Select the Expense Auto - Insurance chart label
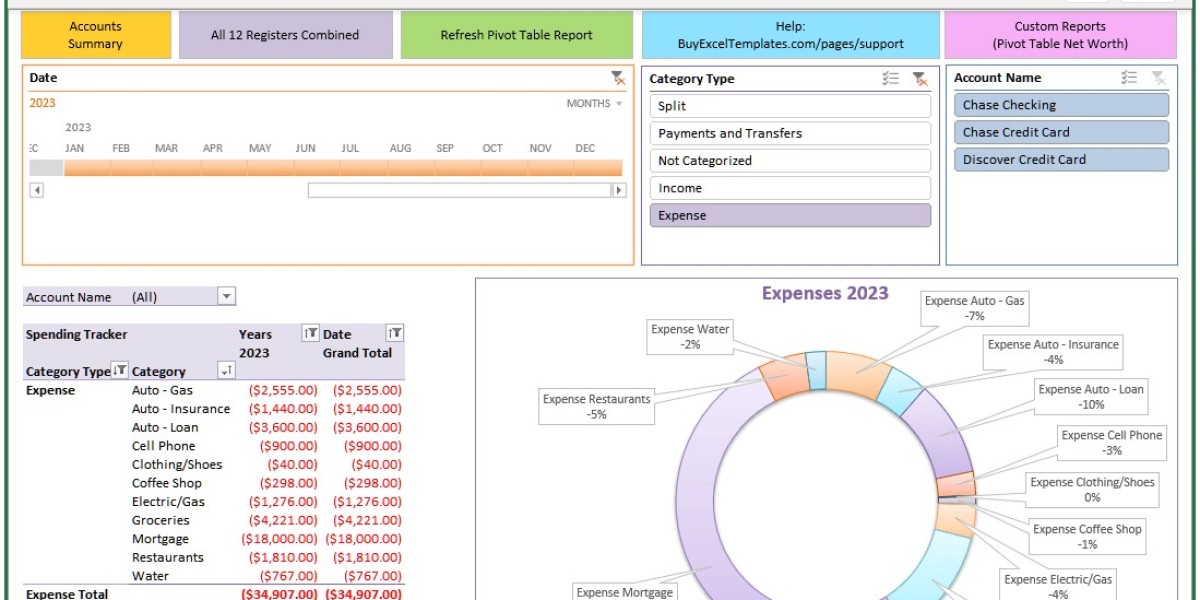This screenshot has width=1200, height=600. pyautogui.click(x=1053, y=352)
